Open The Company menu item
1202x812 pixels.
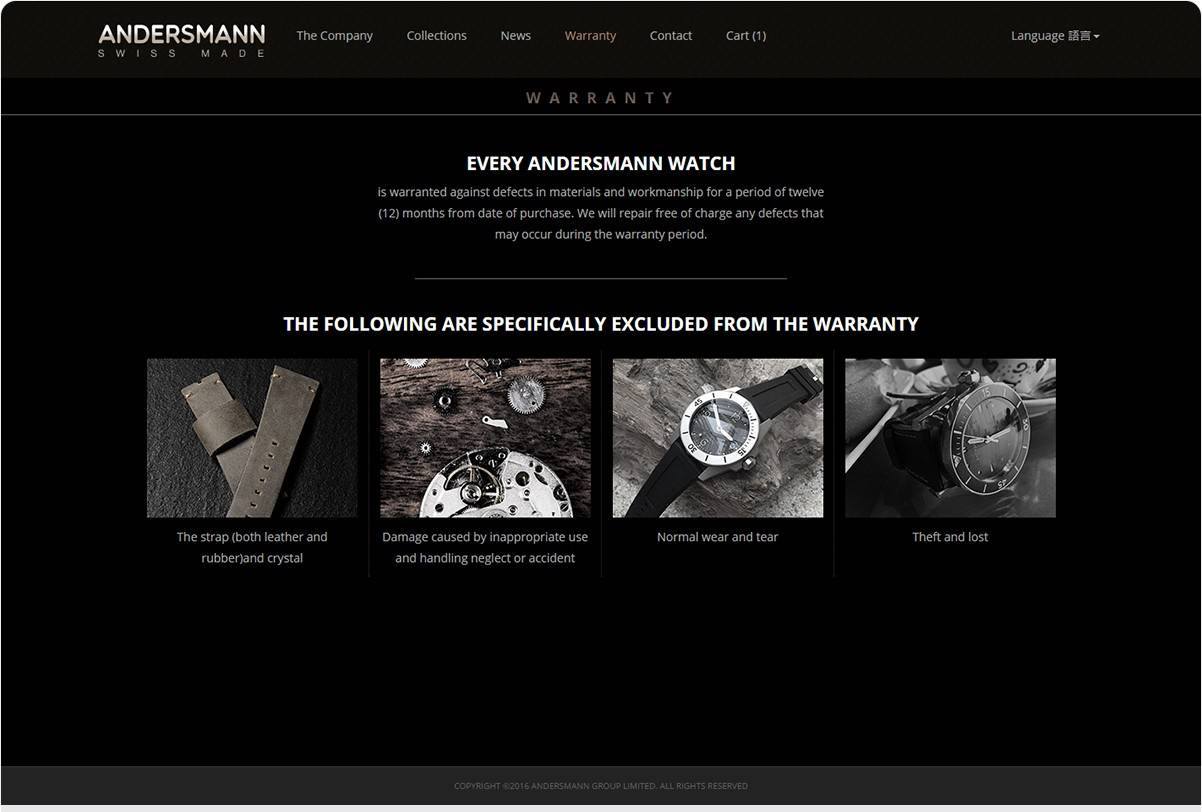(x=334, y=35)
